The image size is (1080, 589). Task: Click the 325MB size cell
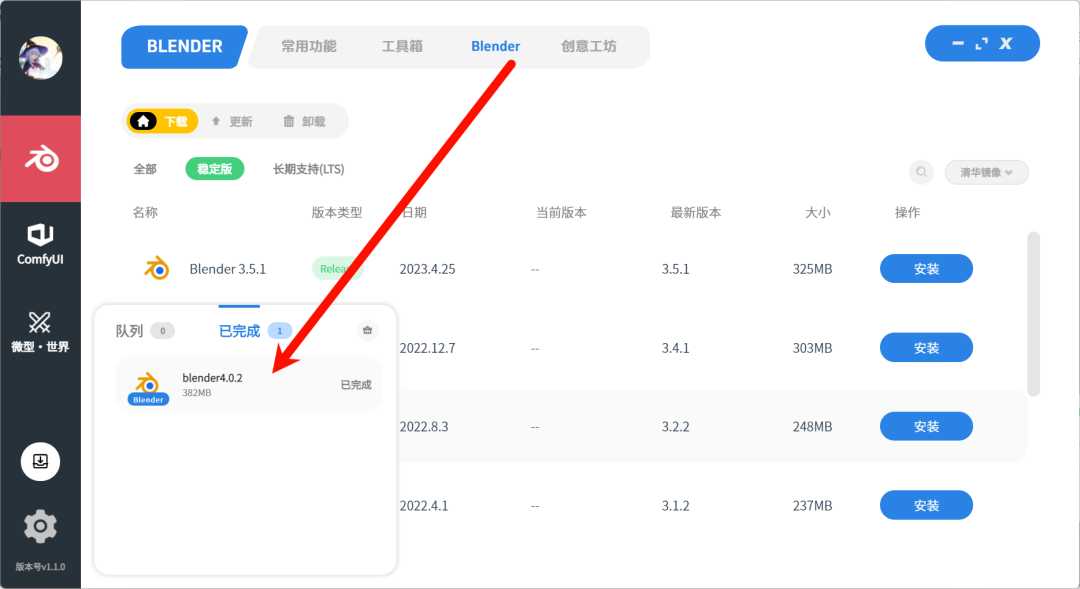(812, 269)
